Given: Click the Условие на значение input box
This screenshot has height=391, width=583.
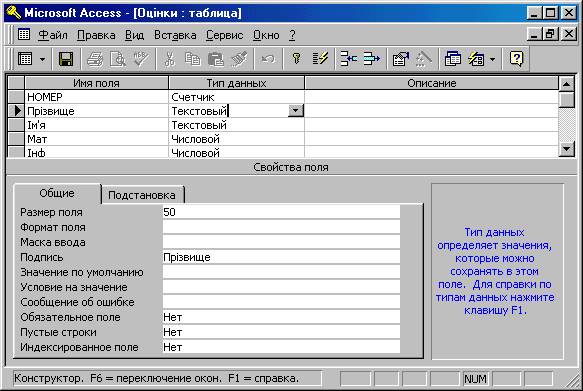Looking at the screenshot, I should pyautogui.click(x=281, y=287).
